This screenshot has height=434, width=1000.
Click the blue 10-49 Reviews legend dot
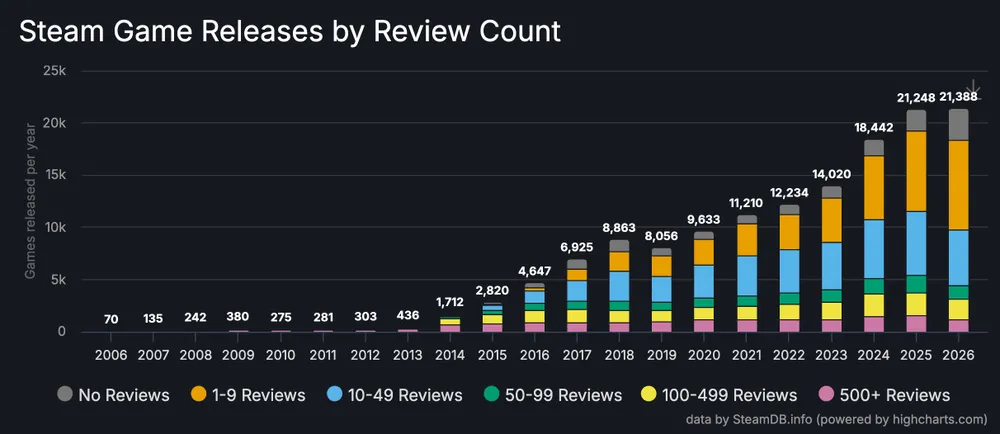point(335,394)
